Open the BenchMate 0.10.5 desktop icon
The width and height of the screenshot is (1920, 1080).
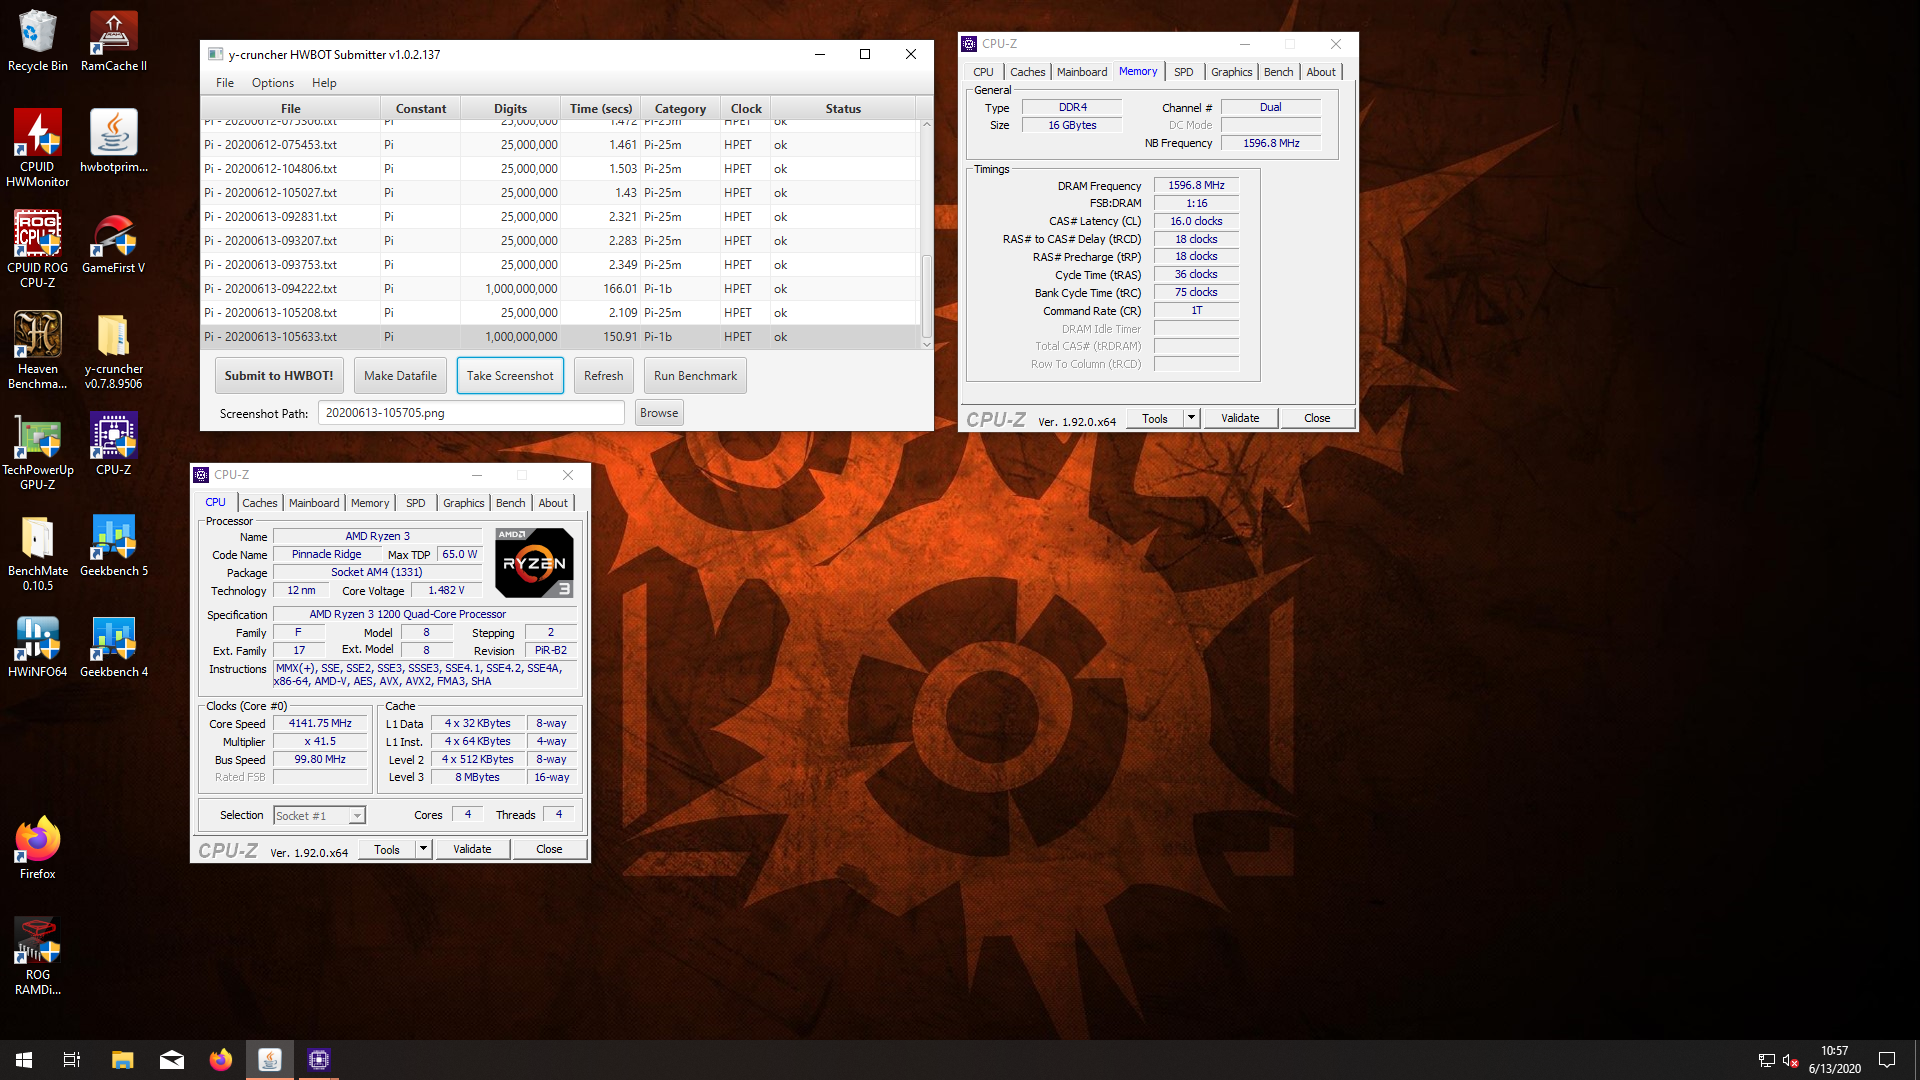(37, 551)
